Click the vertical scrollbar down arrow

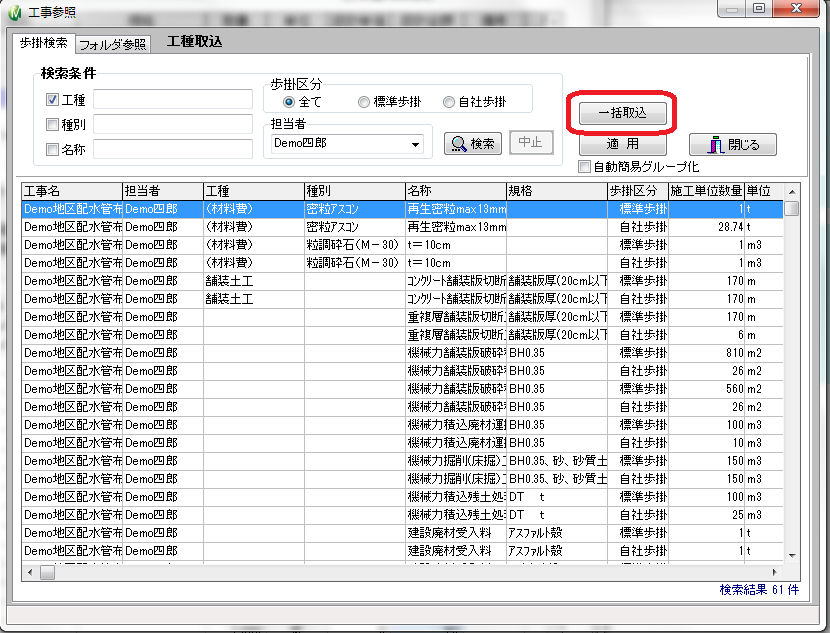792,555
